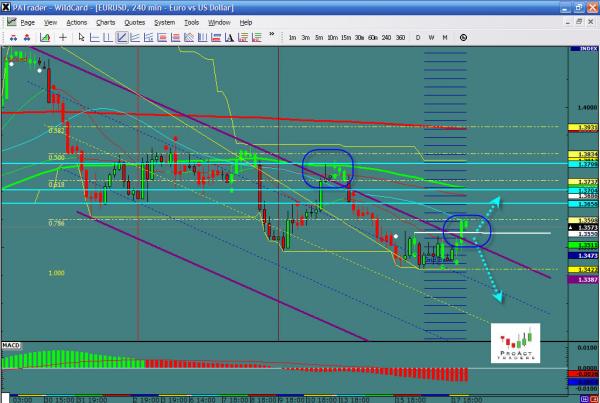
Task: Select the vertical line drawing tool
Action: click(108, 38)
